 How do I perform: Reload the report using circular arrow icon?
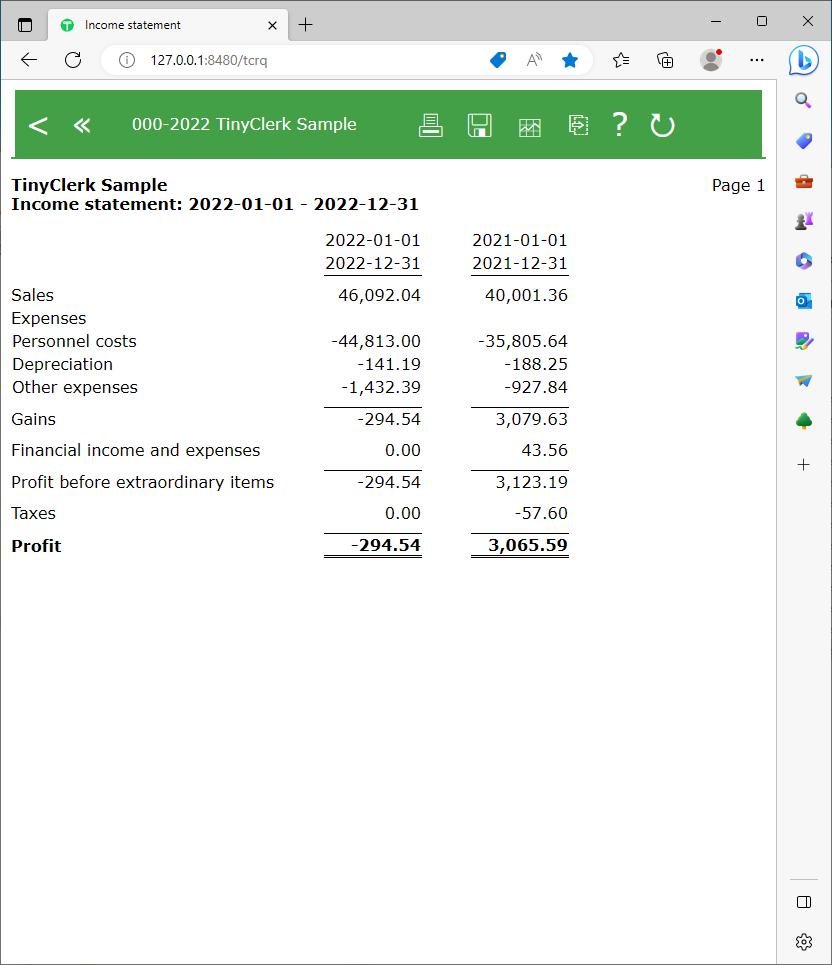coord(662,125)
